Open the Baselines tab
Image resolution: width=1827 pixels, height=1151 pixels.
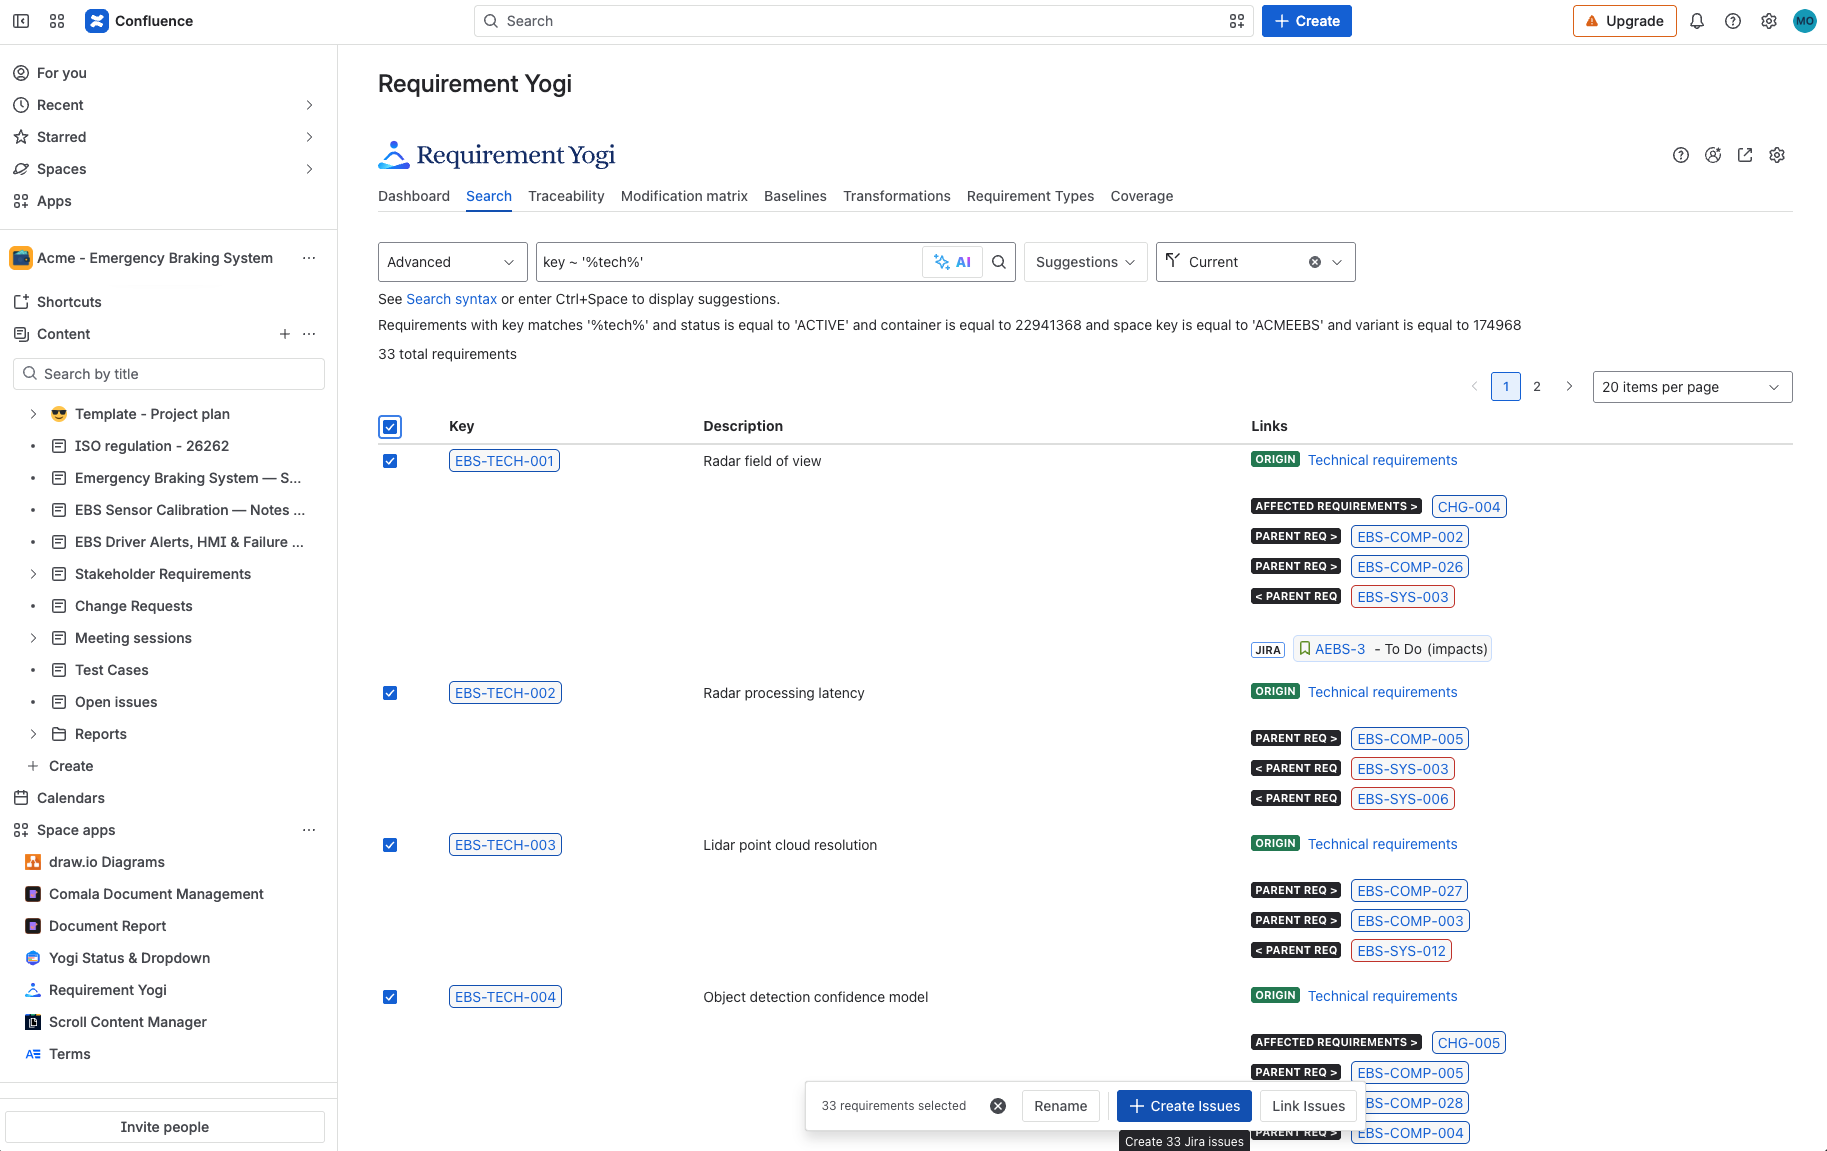[x=795, y=196]
